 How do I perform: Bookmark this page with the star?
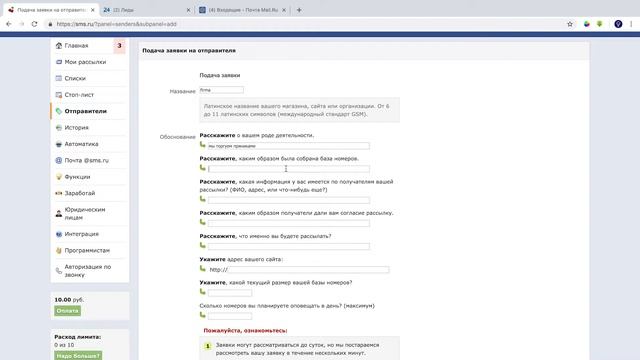click(570, 24)
